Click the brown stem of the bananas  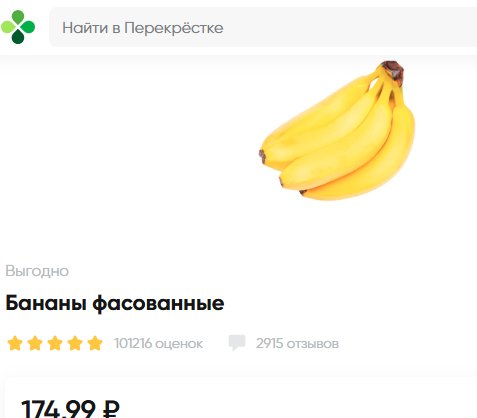point(393,71)
